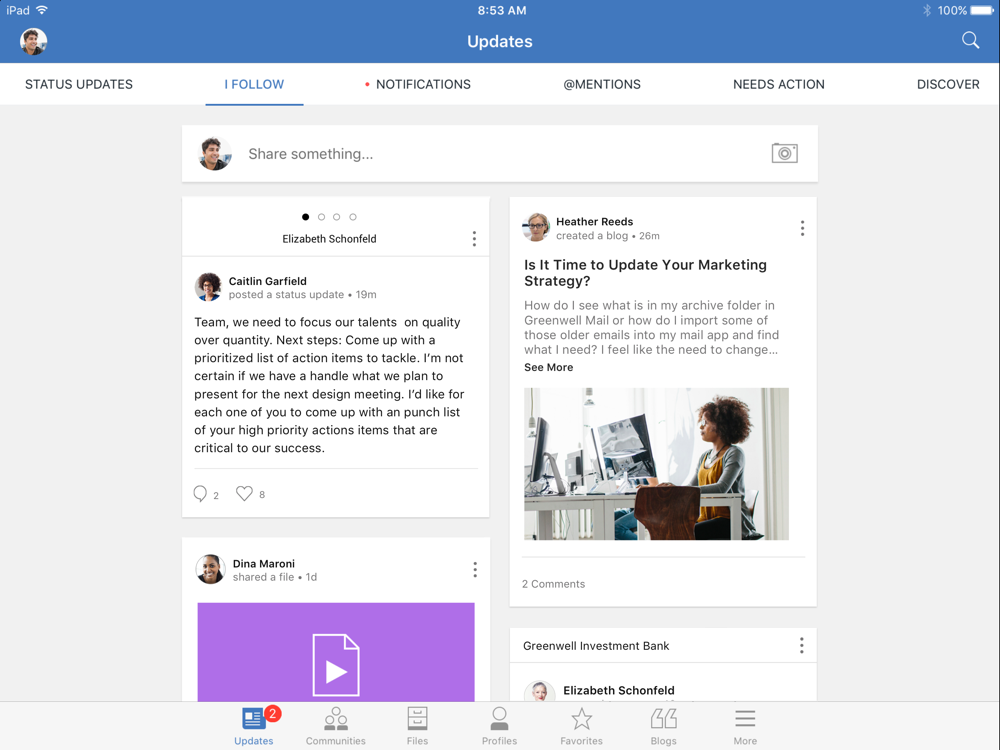Tap Bluetooth icon in status bar

[927, 10]
